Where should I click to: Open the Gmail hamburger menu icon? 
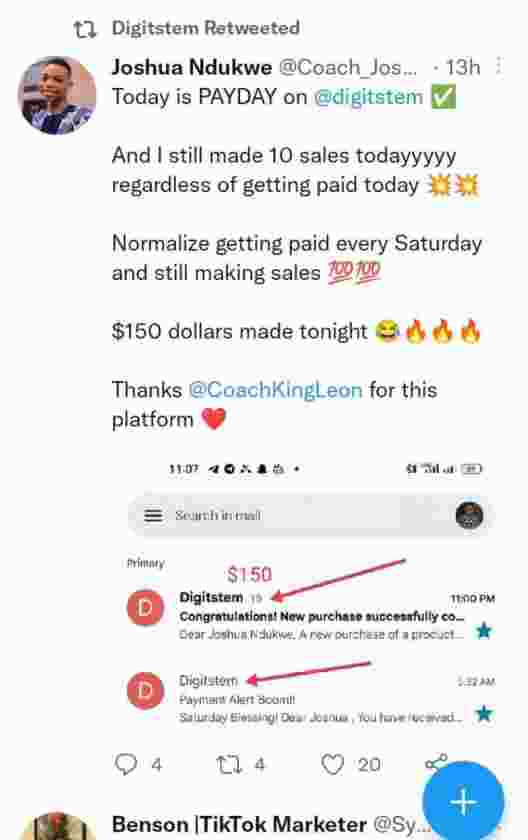pos(153,515)
